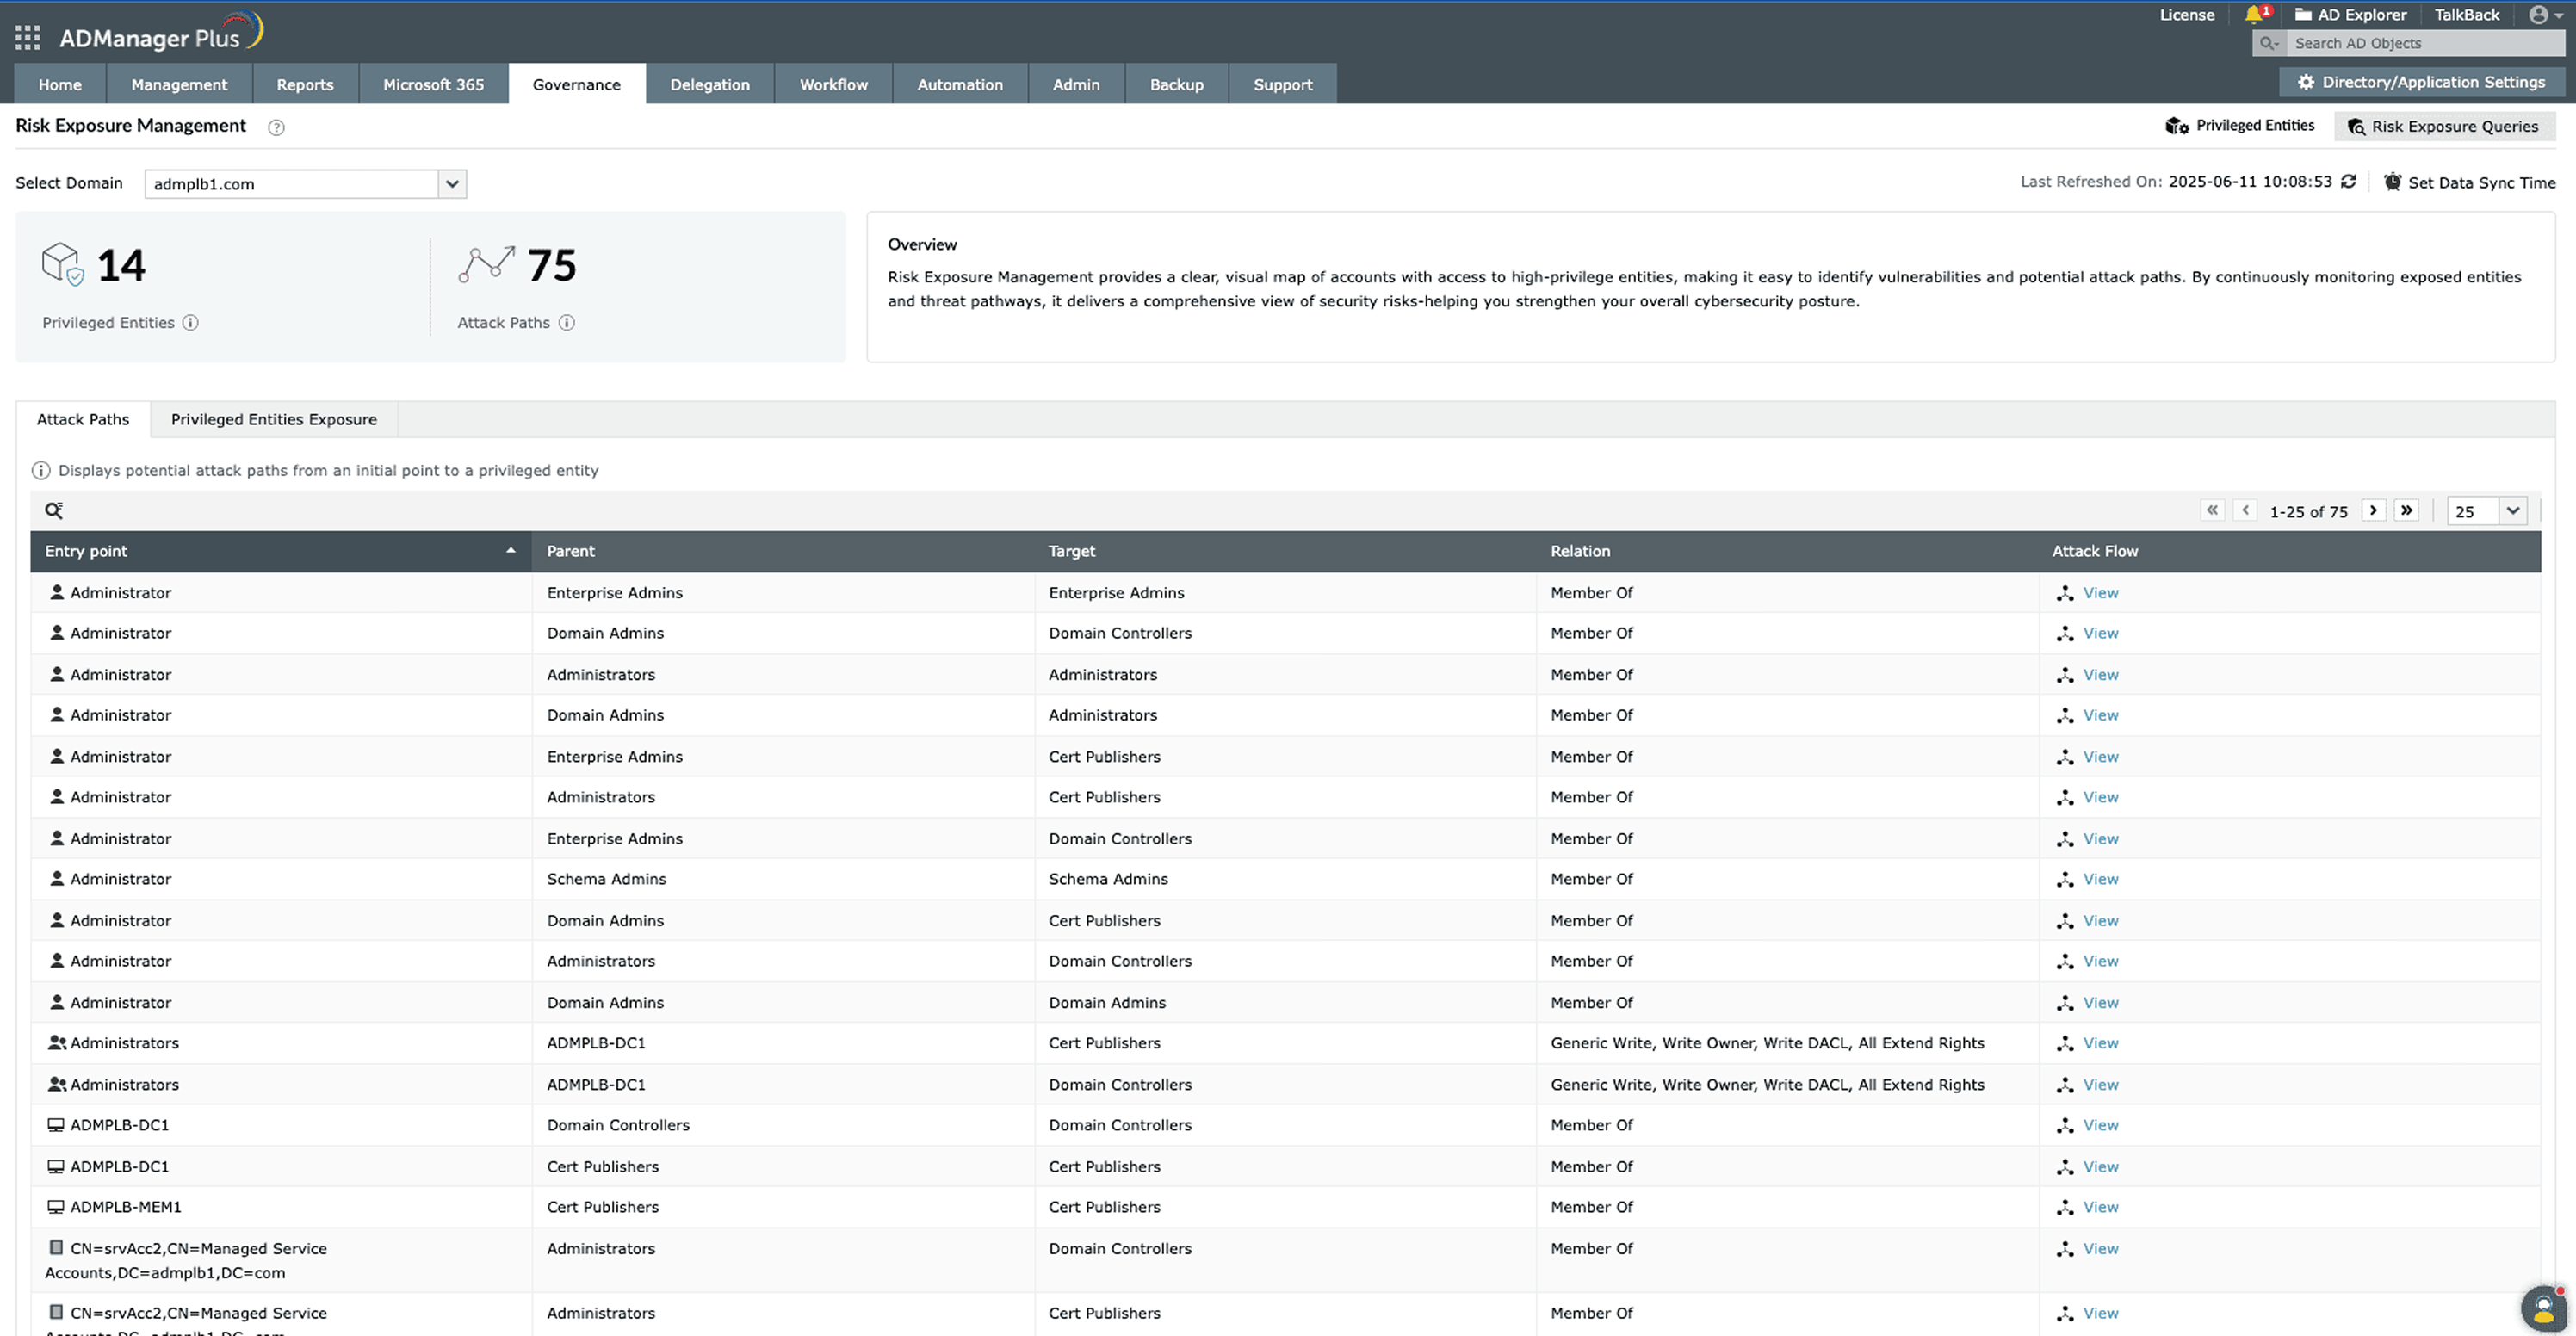
Task: Open the table search with the magnifier icon
Action: point(53,510)
